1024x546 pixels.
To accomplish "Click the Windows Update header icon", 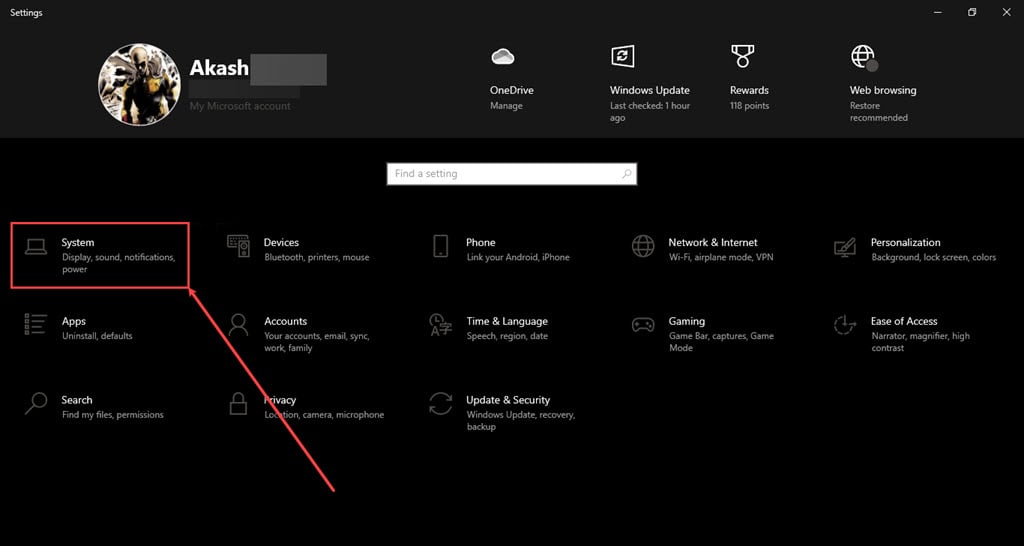I will coord(622,56).
